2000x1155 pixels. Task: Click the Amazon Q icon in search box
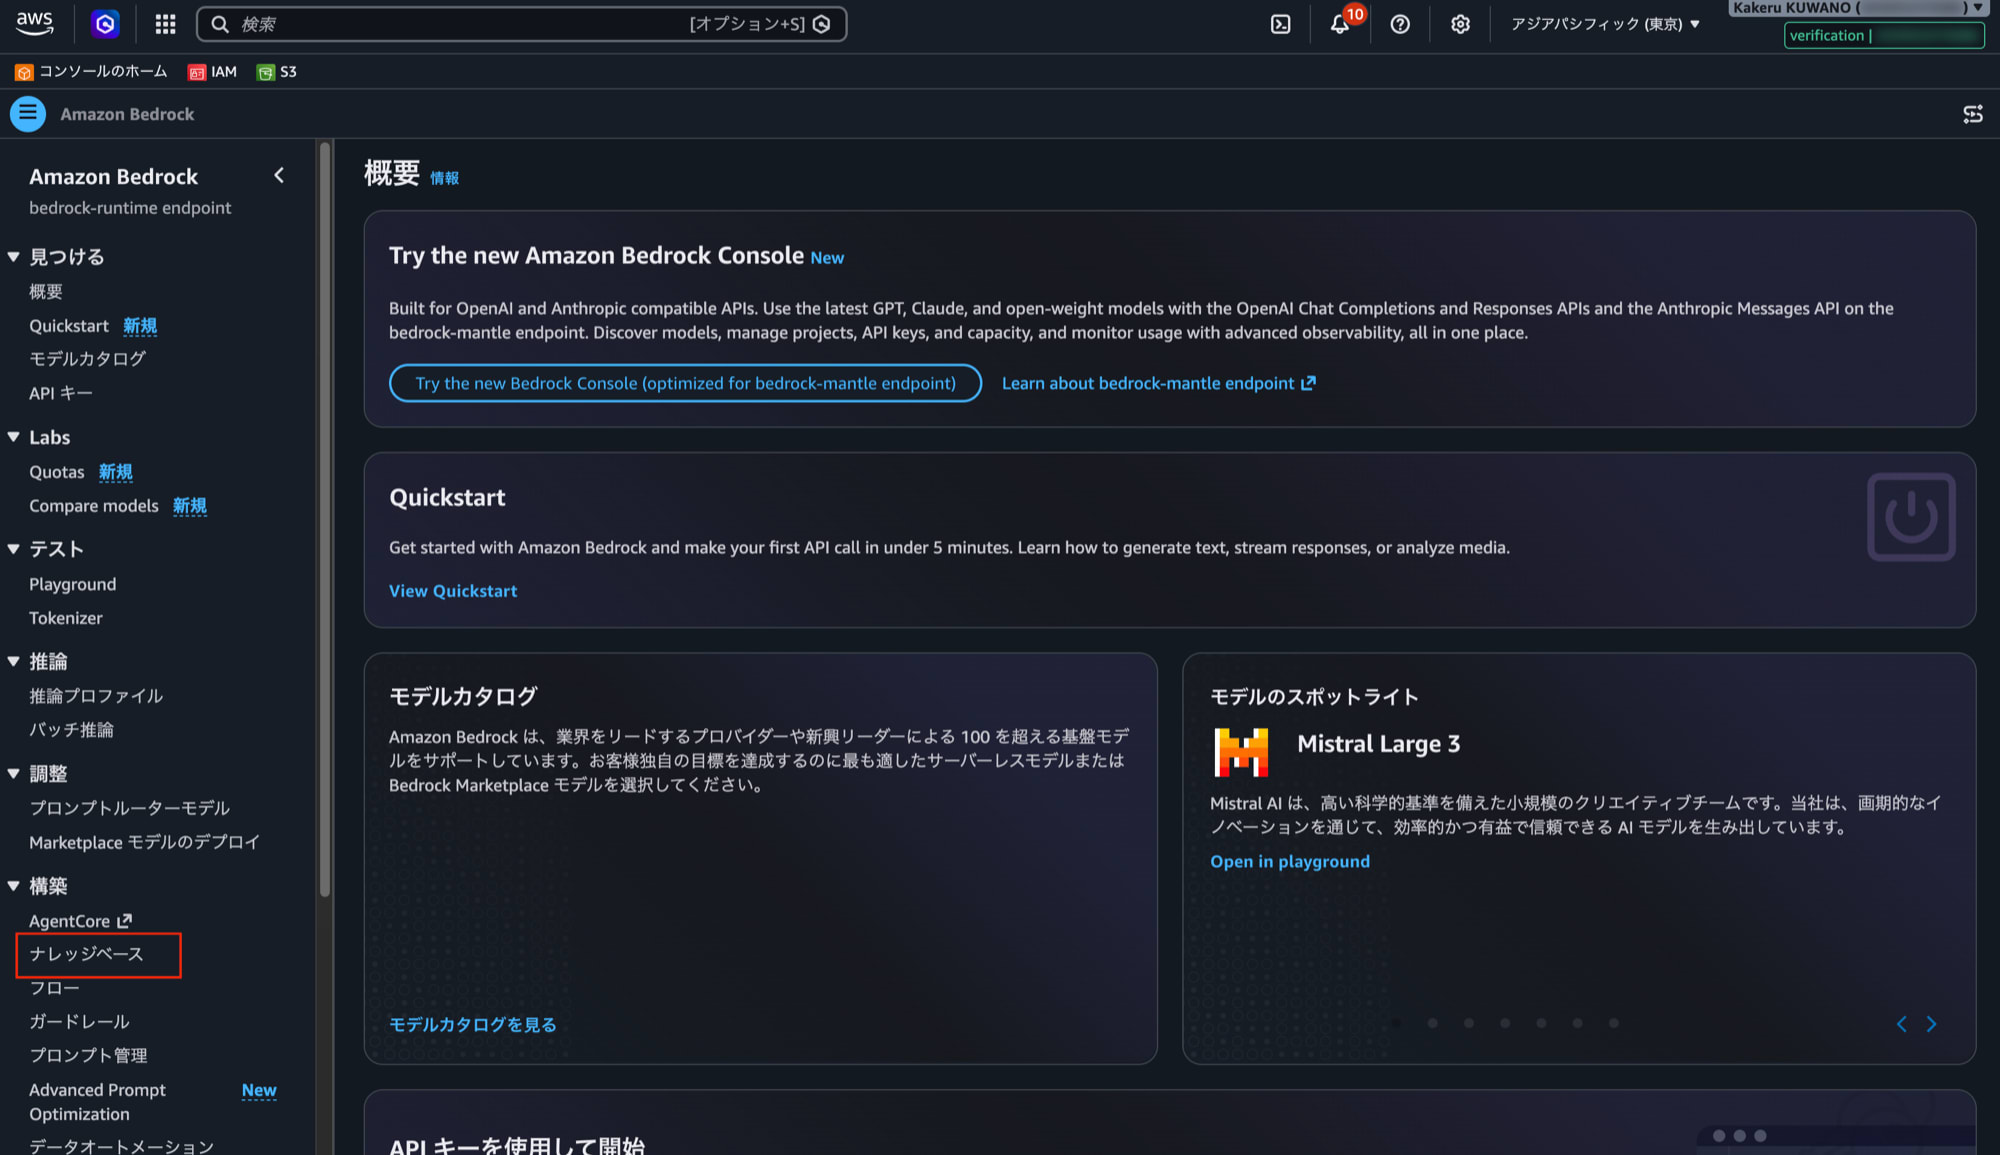point(822,24)
